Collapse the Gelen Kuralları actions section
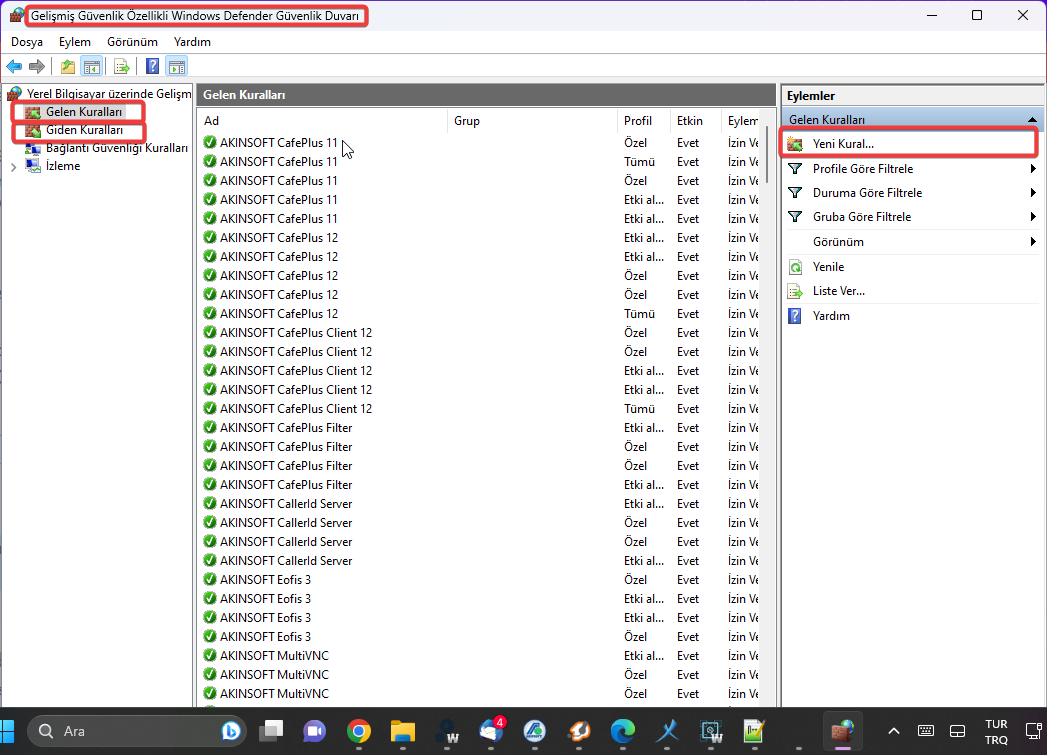1047x755 pixels. pyautogui.click(x=1032, y=119)
